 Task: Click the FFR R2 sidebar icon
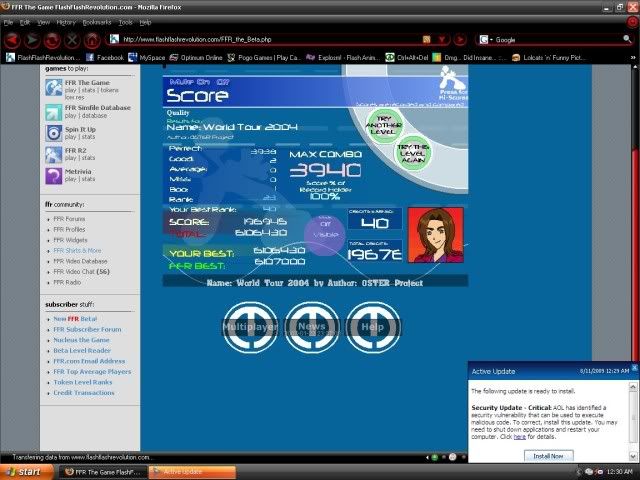53,153
